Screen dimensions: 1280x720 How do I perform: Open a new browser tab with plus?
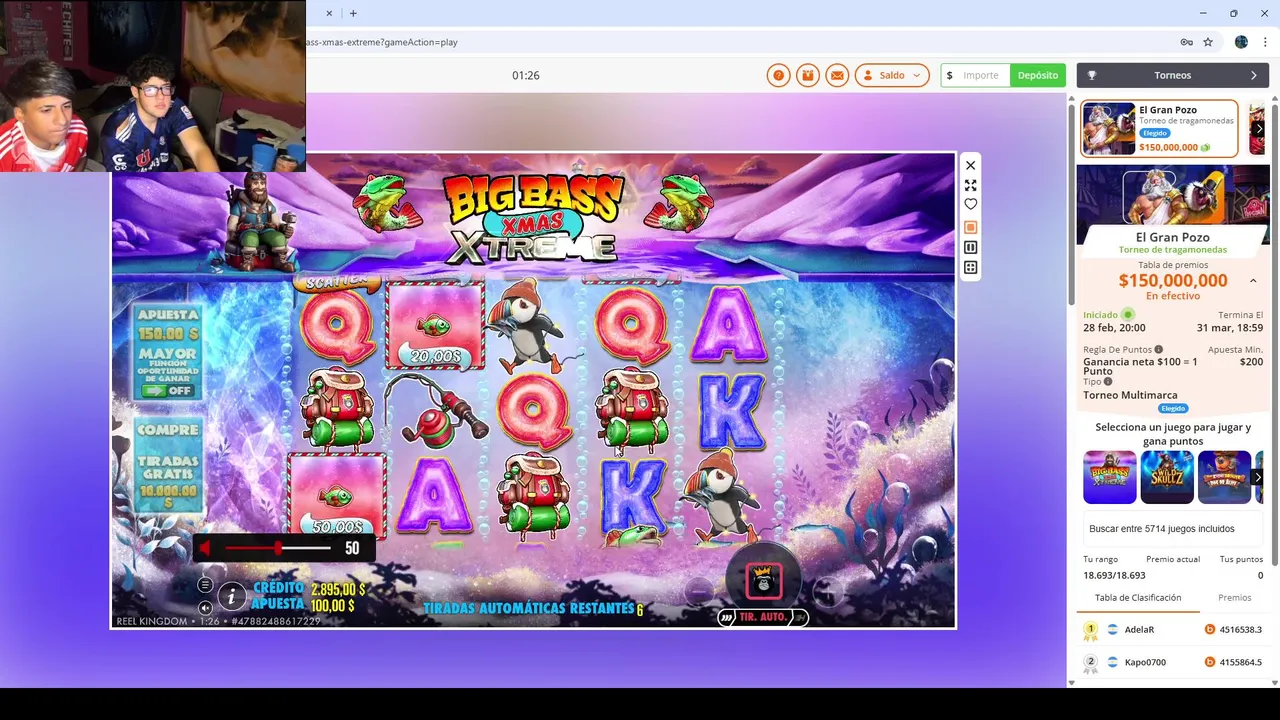point(353,13)
